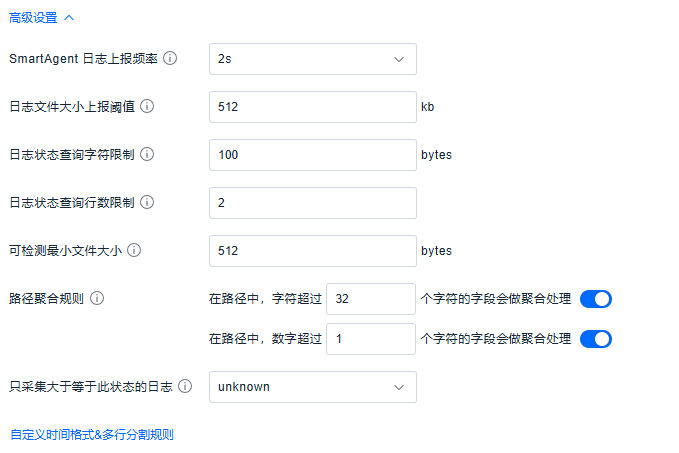Image resolution: width=679 pixels, height=453 pixels.
Task: Click info icon next to 日志状态查询行数限制
Action: [x=148, y=203]
